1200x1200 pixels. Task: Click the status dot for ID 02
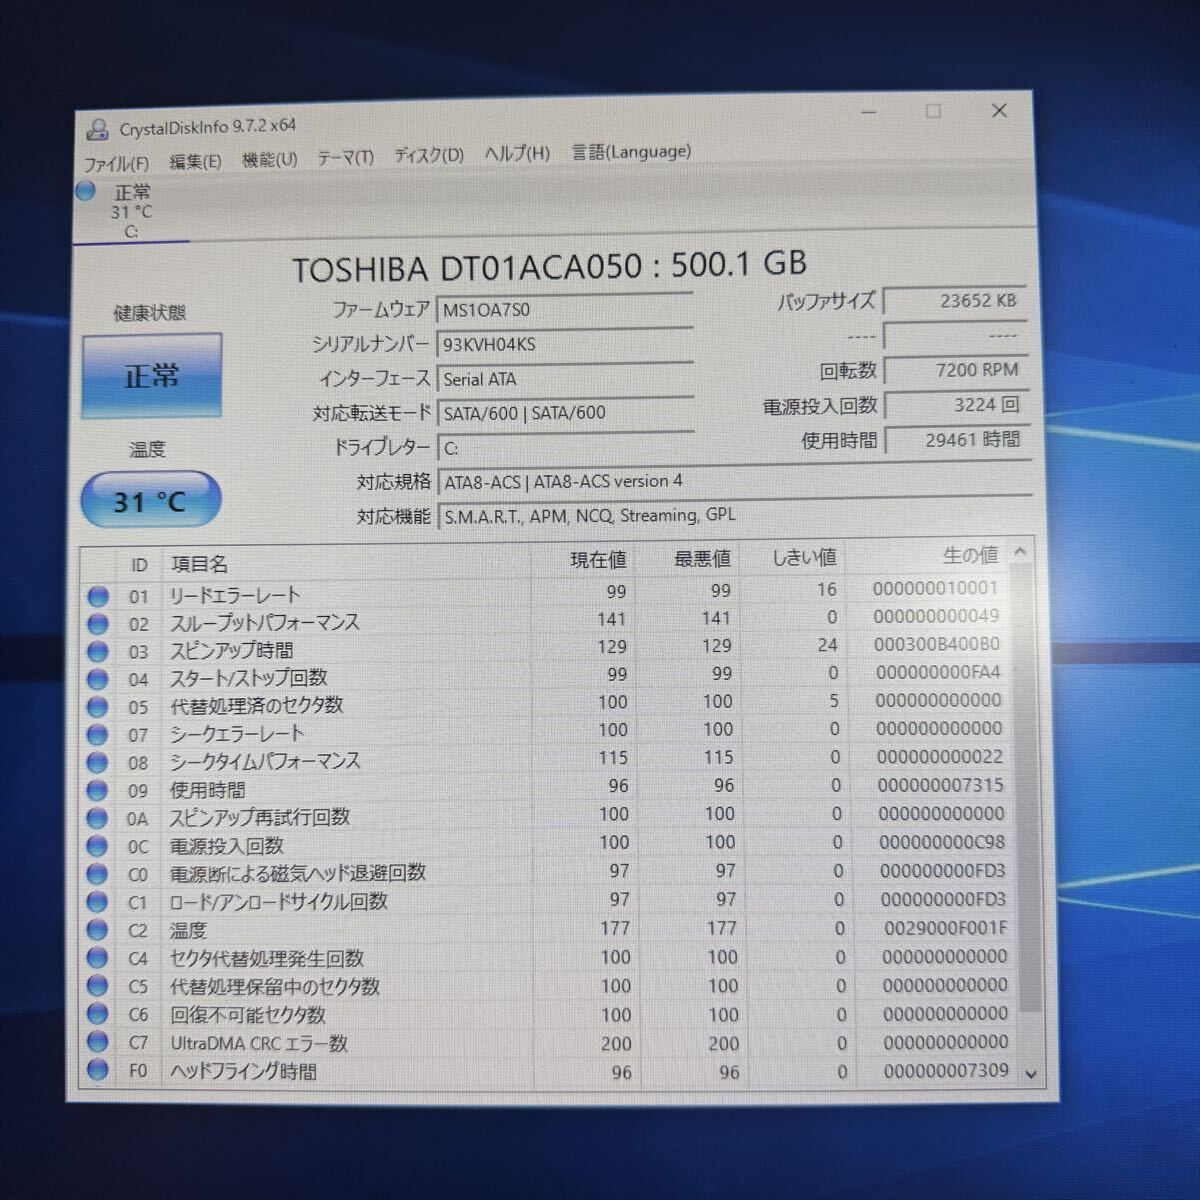[x=98, y=624]
